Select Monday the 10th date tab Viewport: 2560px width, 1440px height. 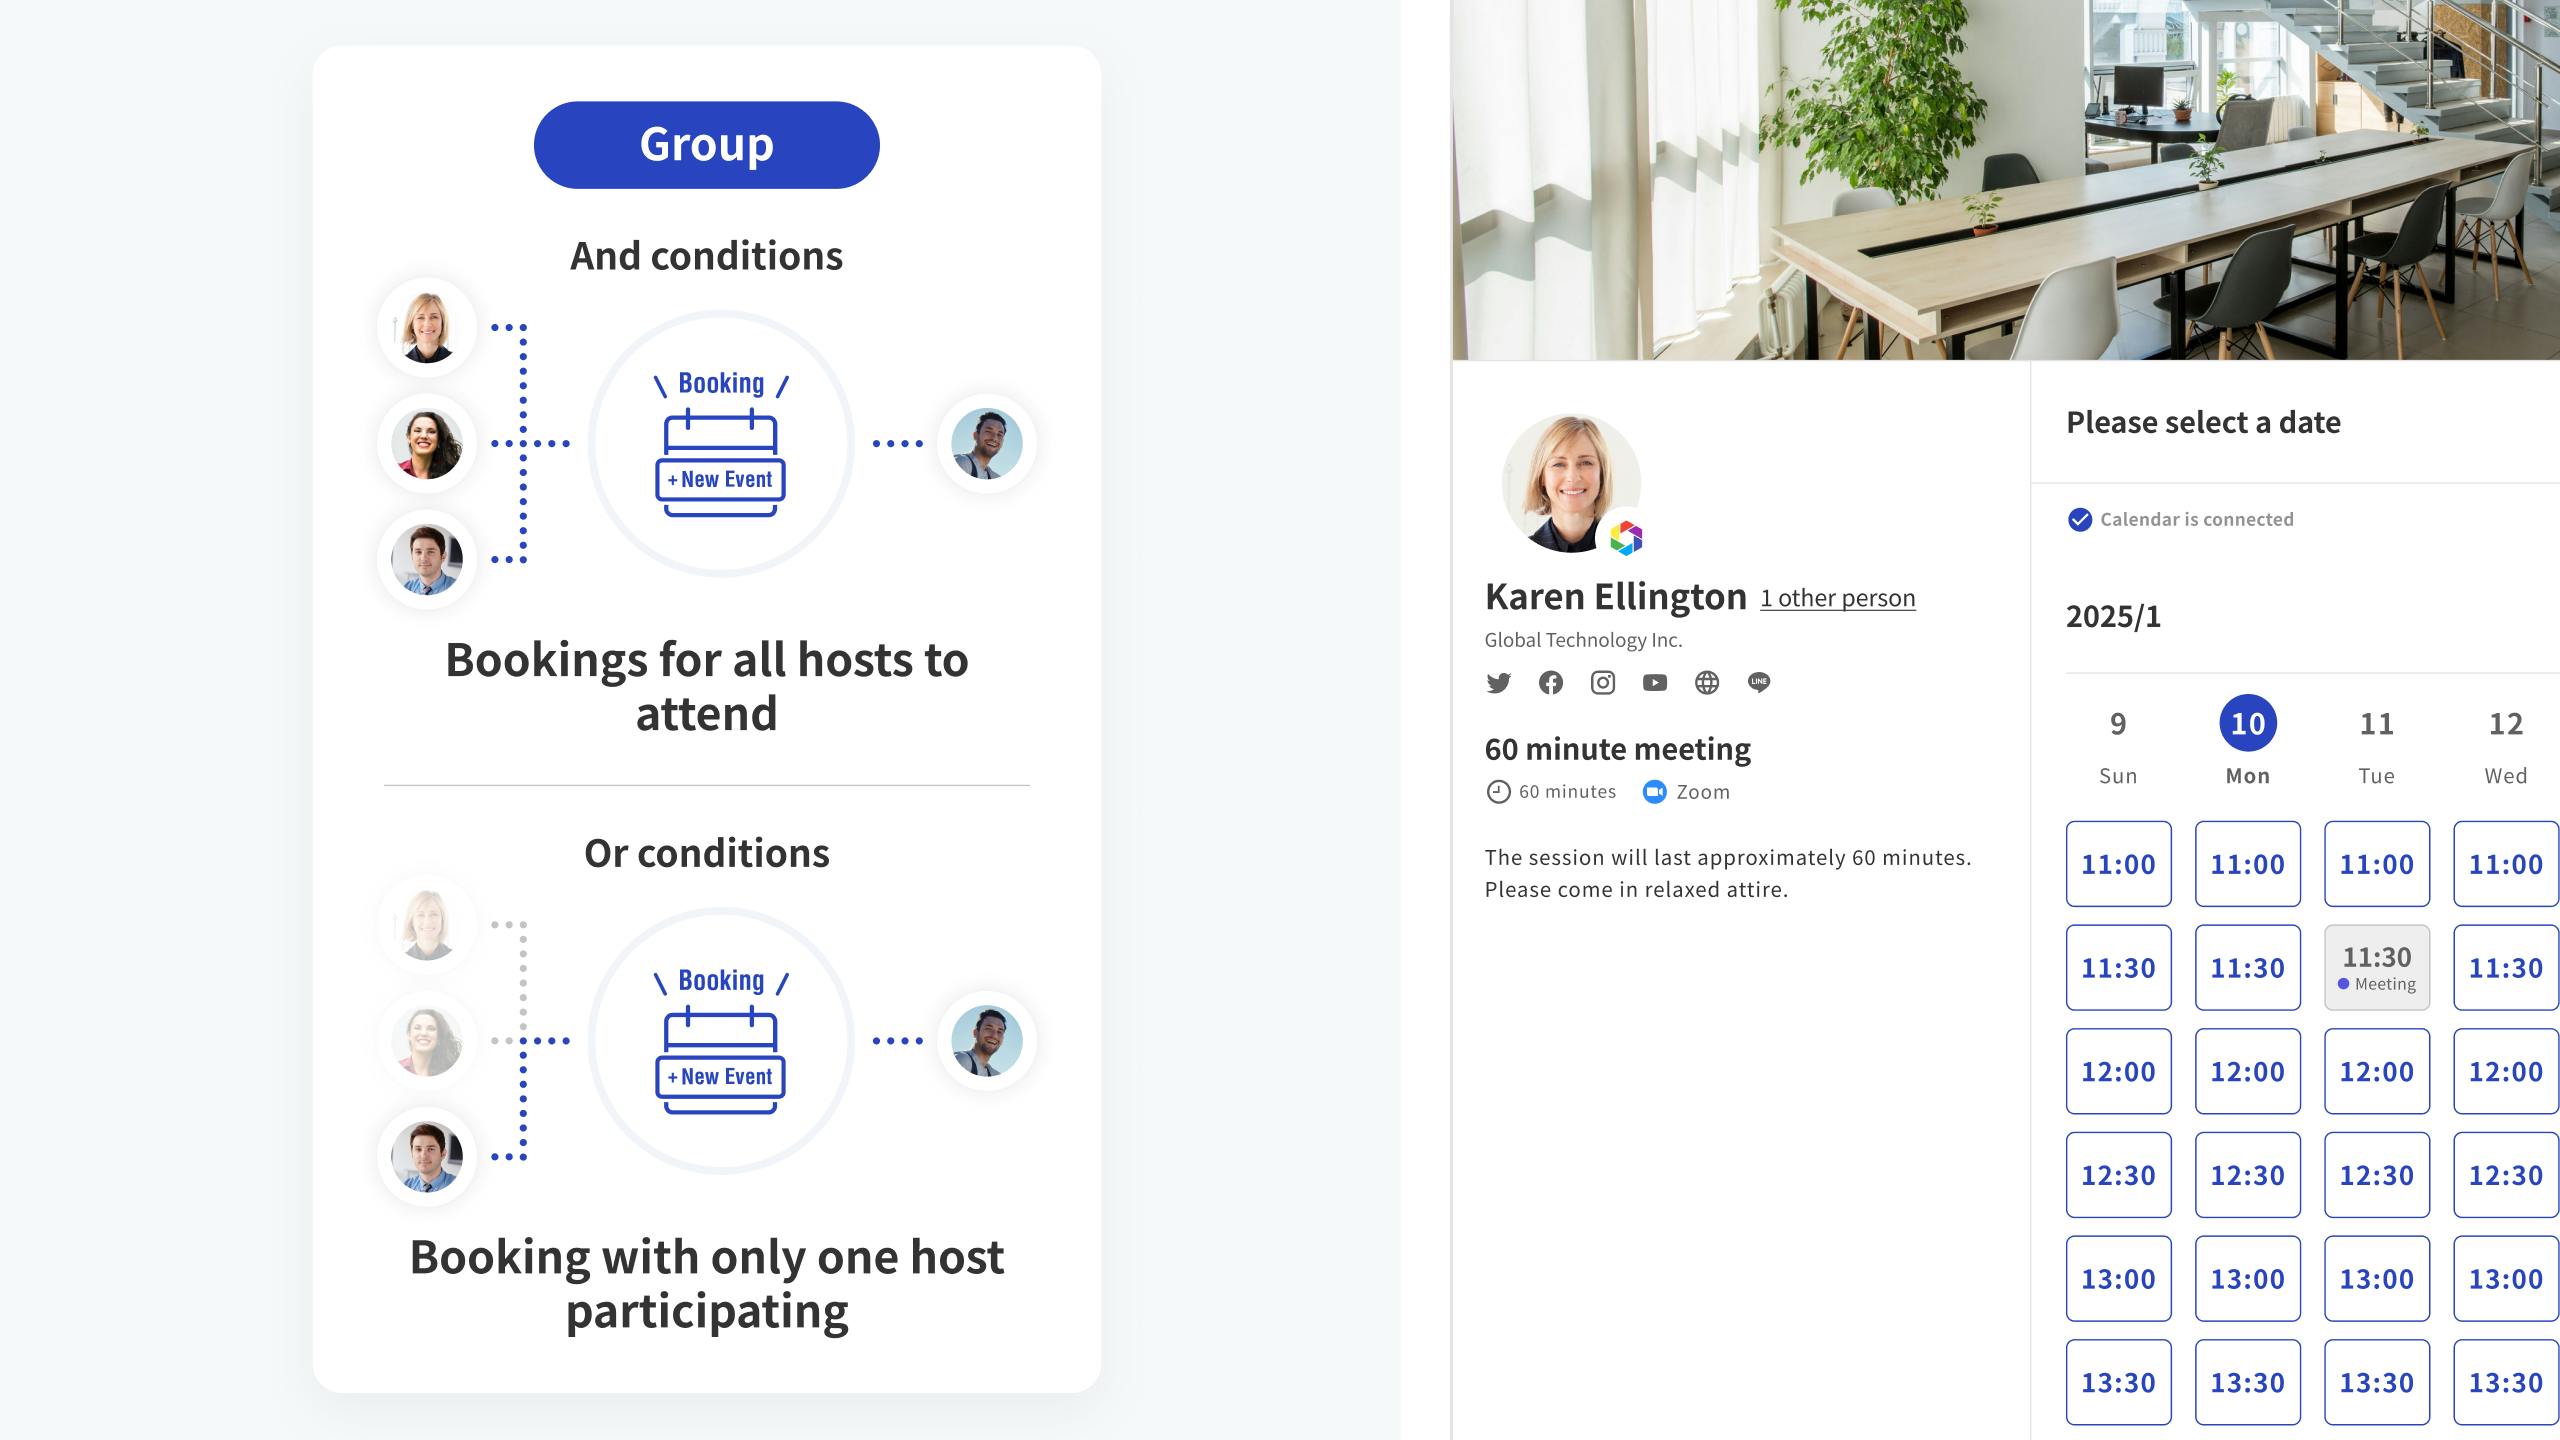tap(2247, 724)
